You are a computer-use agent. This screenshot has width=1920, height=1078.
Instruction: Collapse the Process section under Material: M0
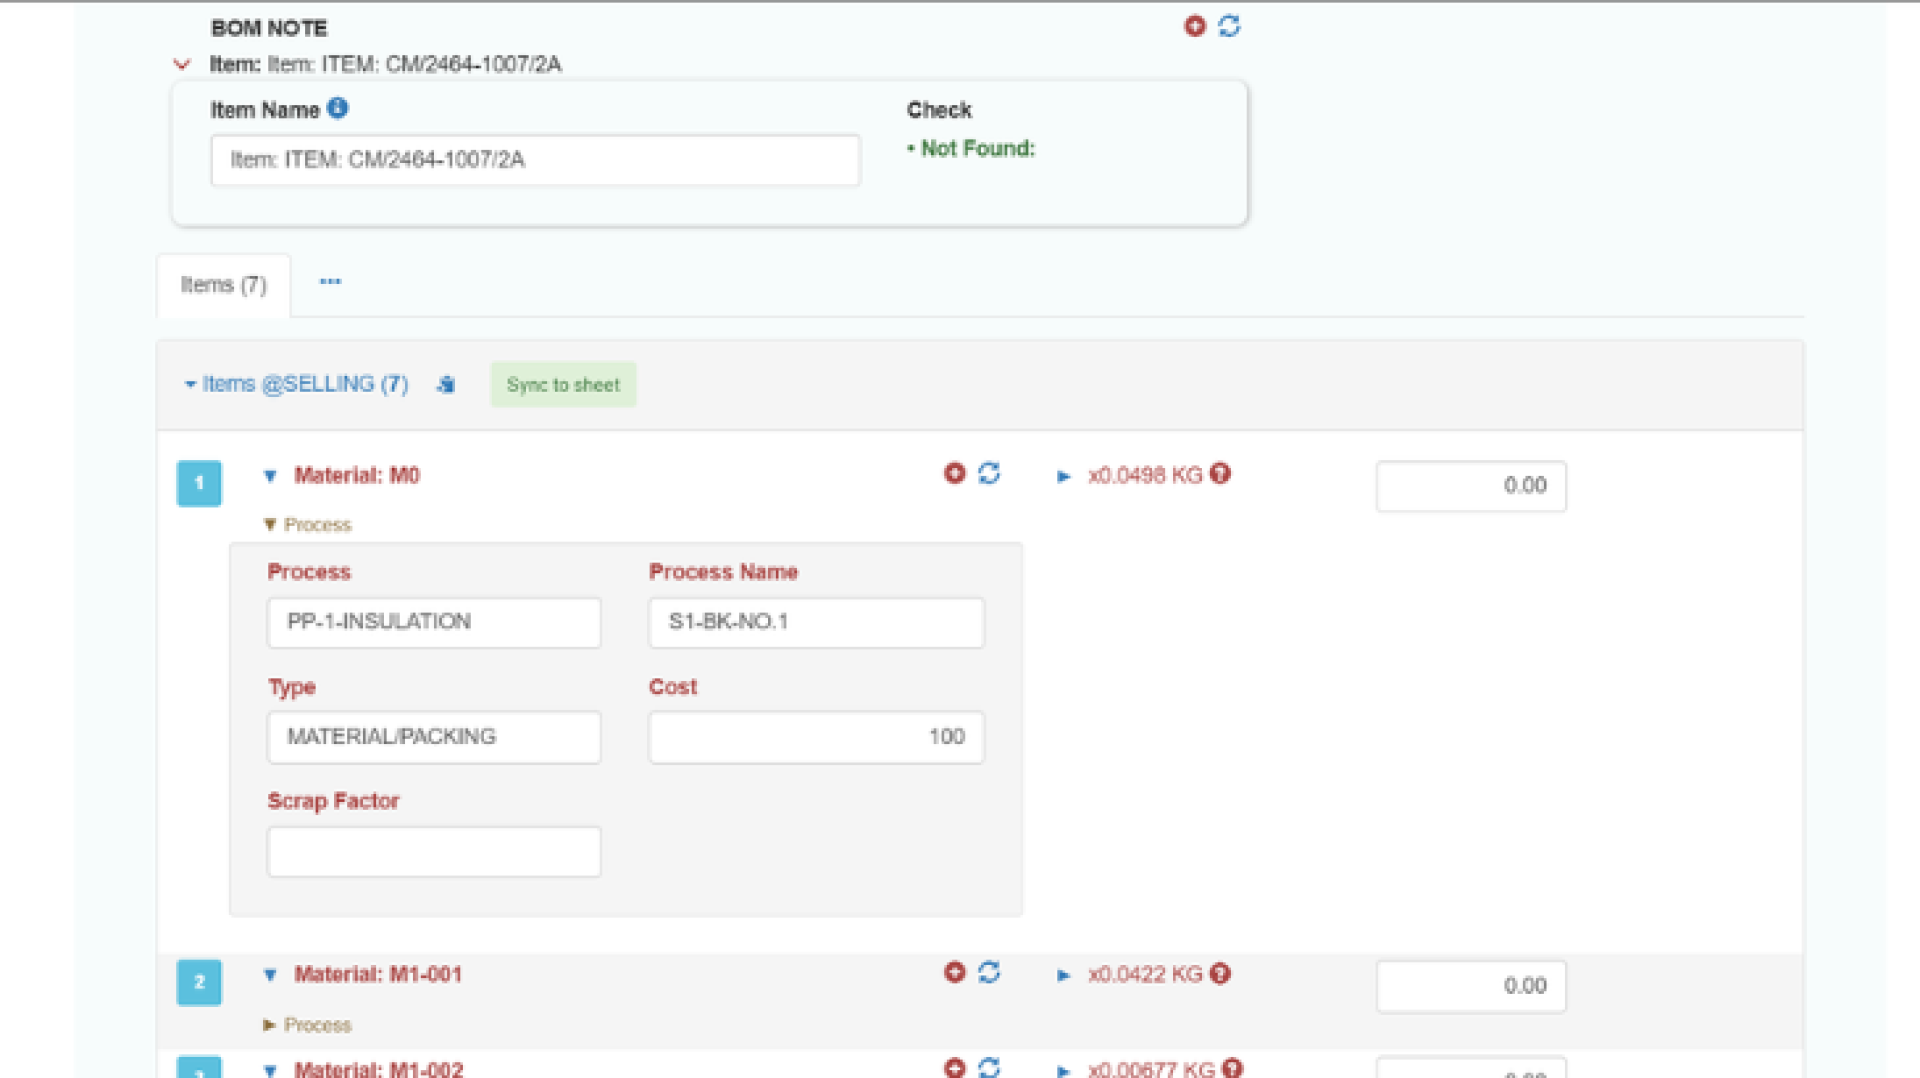tap(269, 525)
